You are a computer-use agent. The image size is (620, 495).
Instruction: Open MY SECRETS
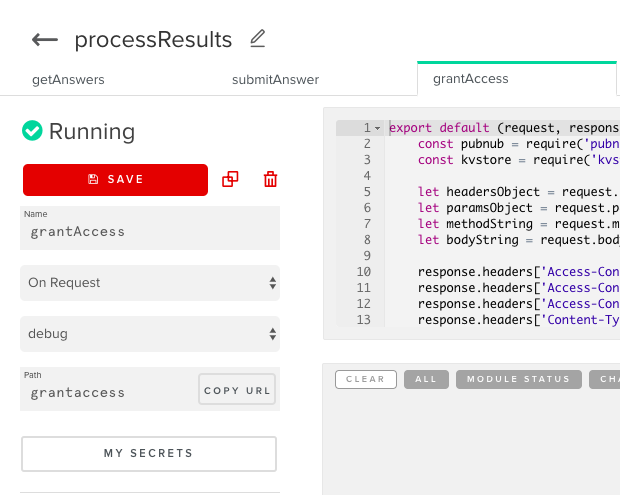(x=149, y=453)
